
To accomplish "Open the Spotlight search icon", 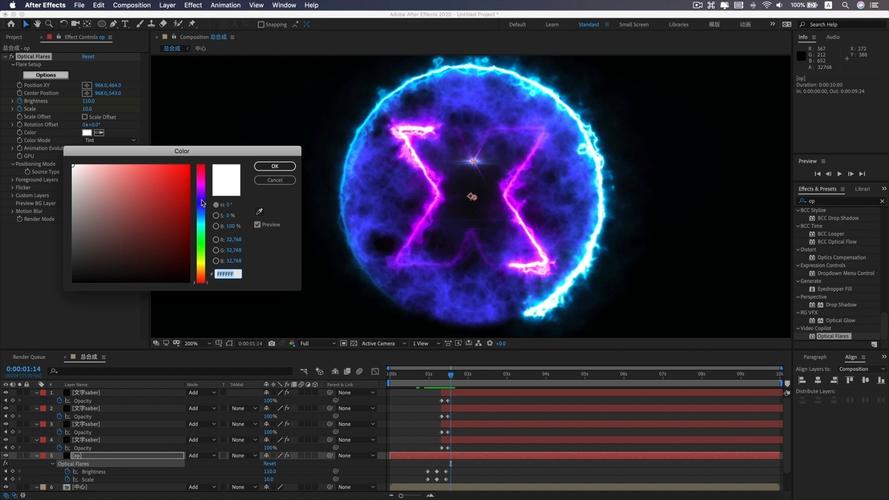I will (845, 5).
